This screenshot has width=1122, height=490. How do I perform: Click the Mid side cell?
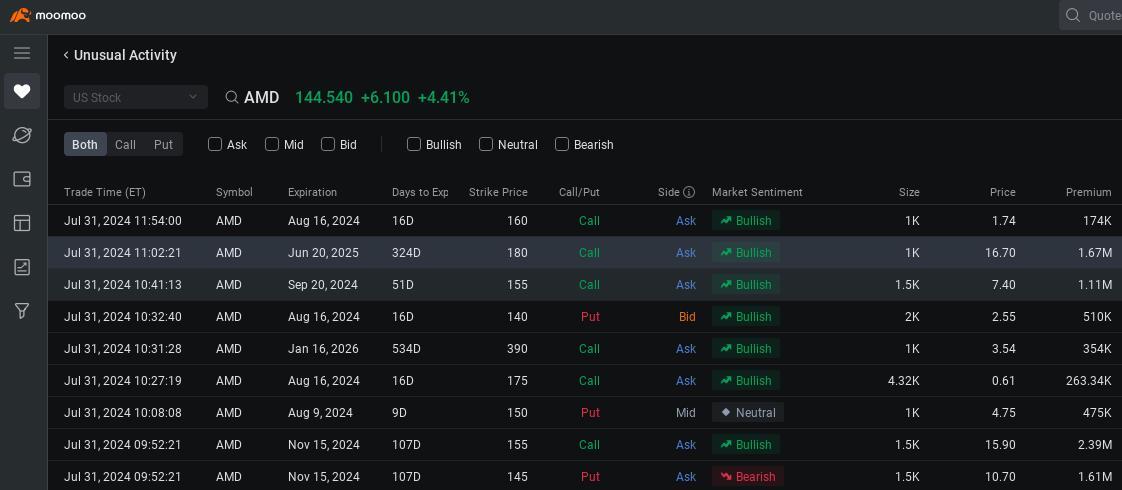pos(686,413)
